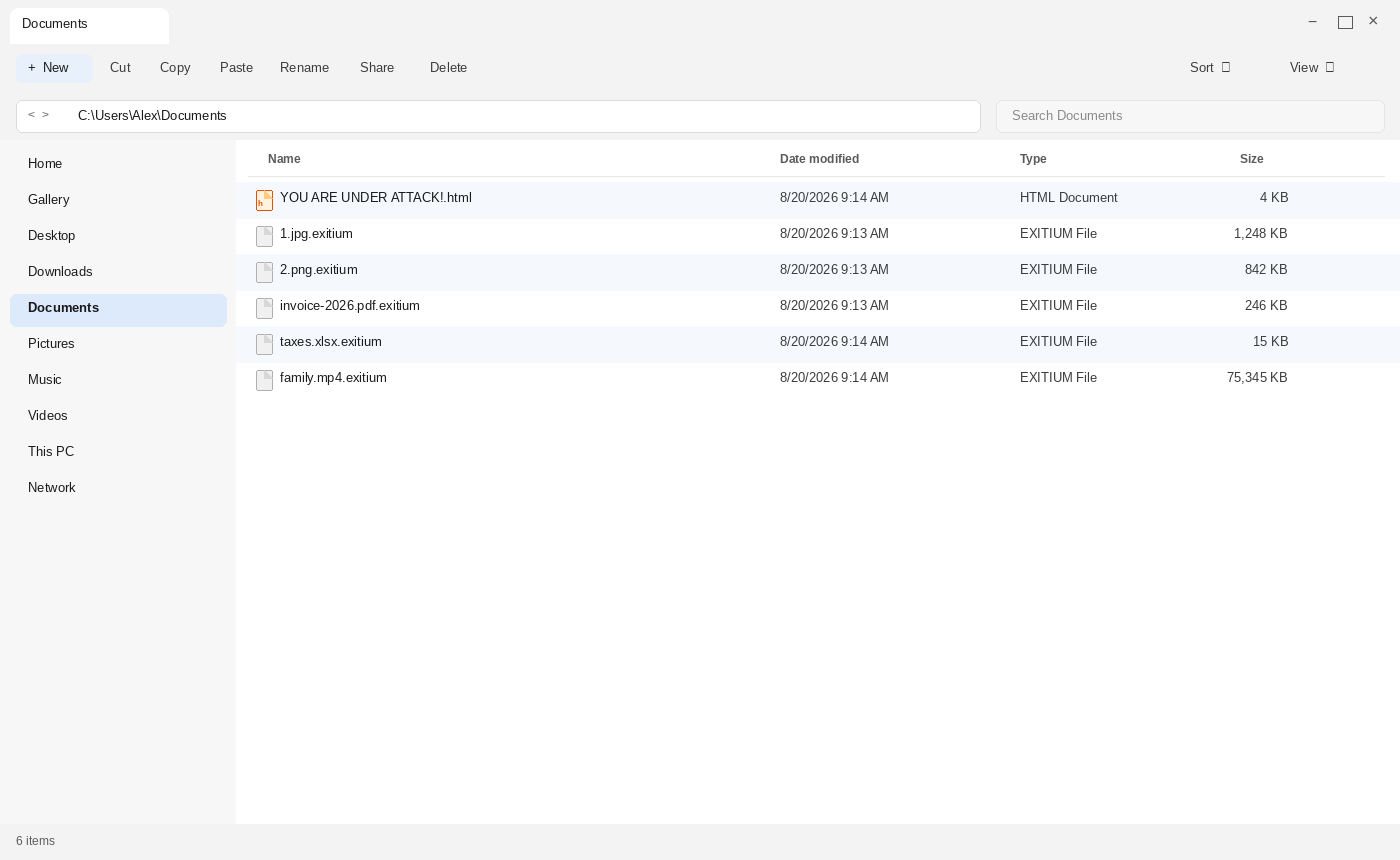Screen dimensions: 1400x860
Task: Click the 842 KB size value
Action: (1266, 270)
